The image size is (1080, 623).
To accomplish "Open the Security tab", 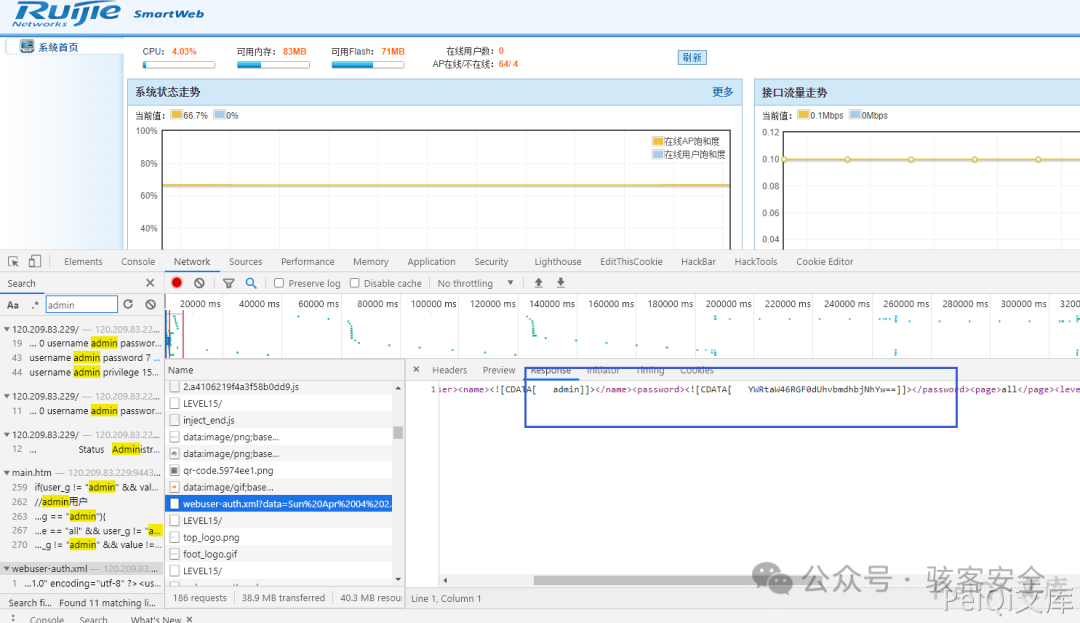I will (x=491, y=262).
